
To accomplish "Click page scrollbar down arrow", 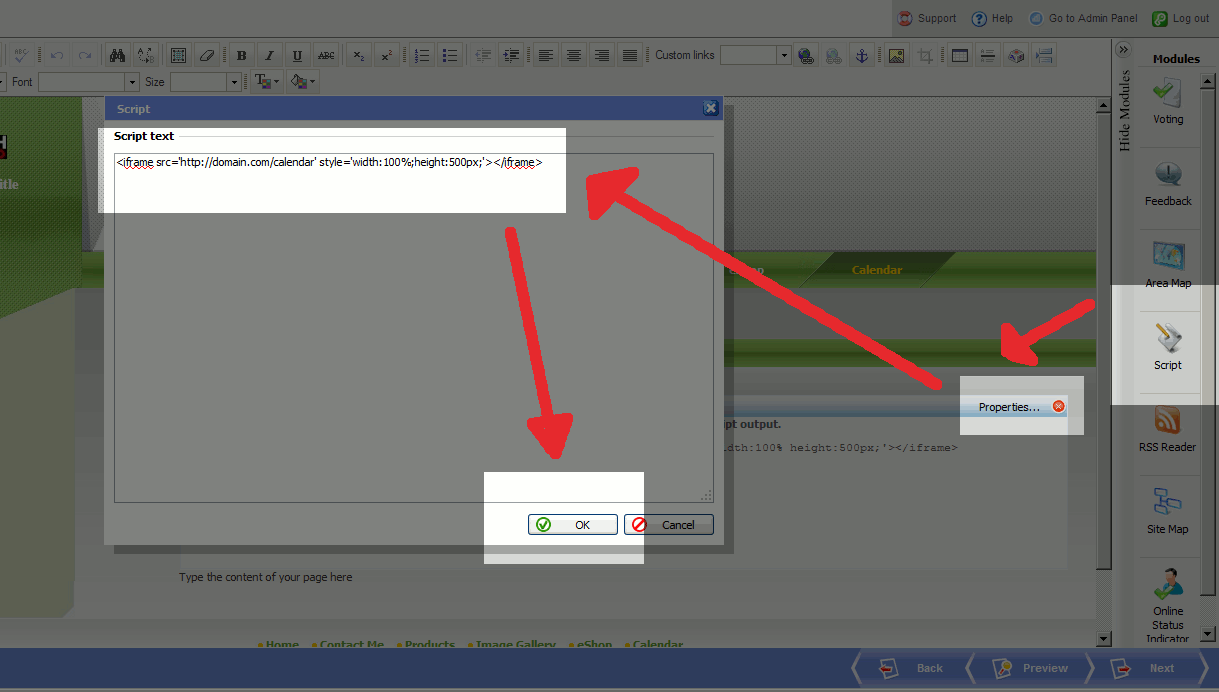I will (x=1104, y=639).
